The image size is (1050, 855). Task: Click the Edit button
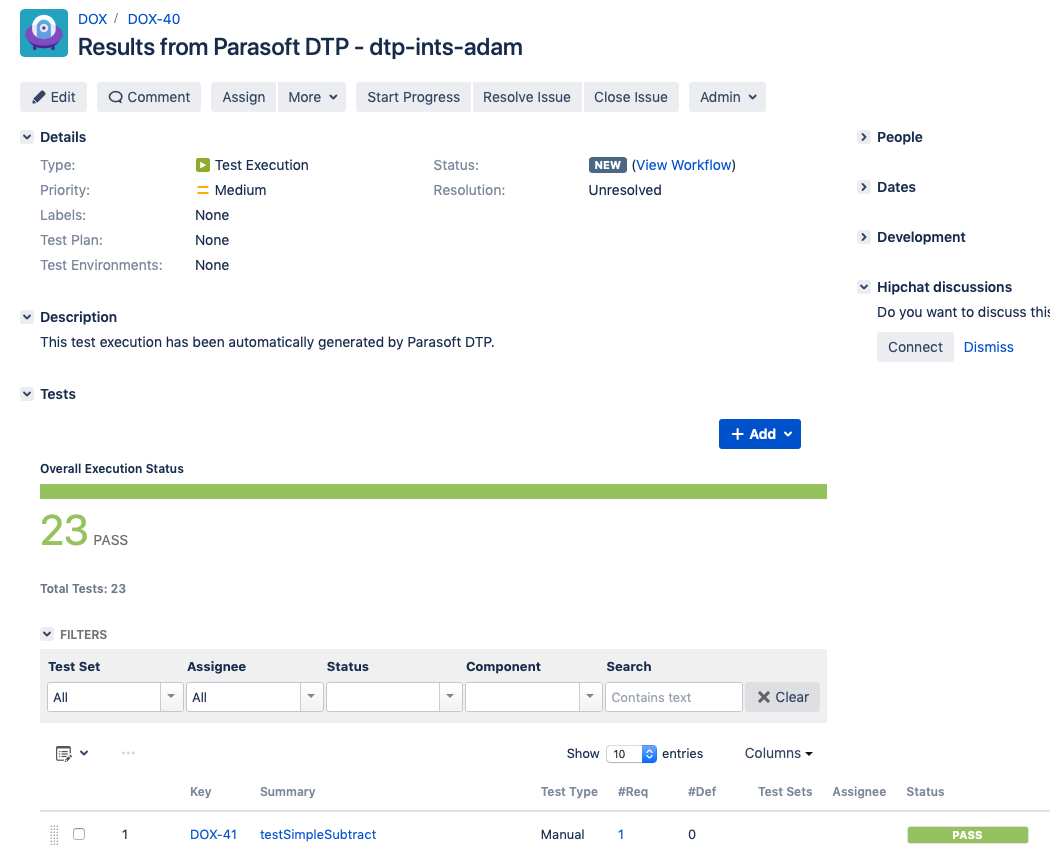(54, 97)
